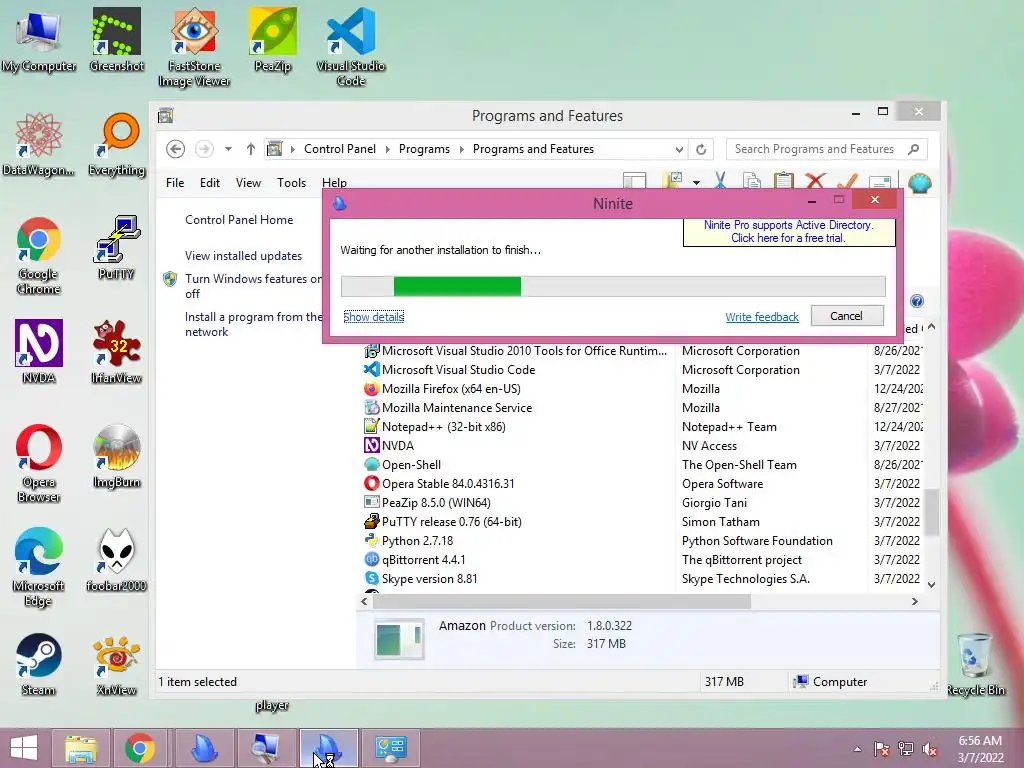
Task: Open the folder options toolbar dropdown arrow
Action: 696,182
